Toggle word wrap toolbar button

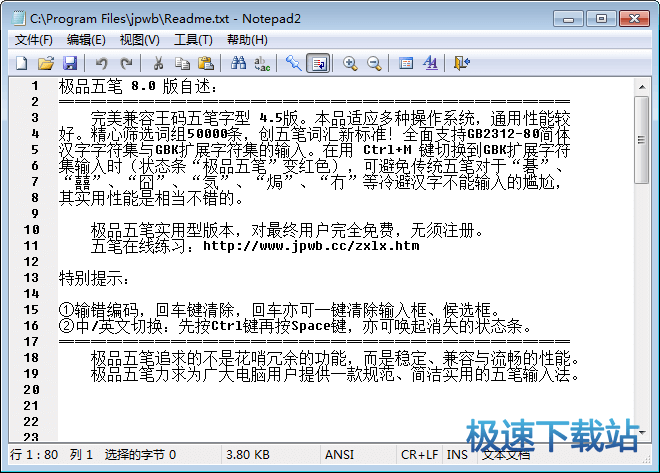(x=318, y=63)
